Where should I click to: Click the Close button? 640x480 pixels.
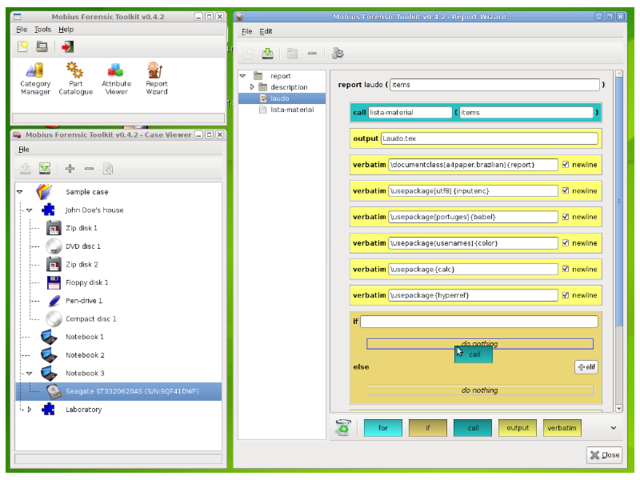tap(604, 455)
